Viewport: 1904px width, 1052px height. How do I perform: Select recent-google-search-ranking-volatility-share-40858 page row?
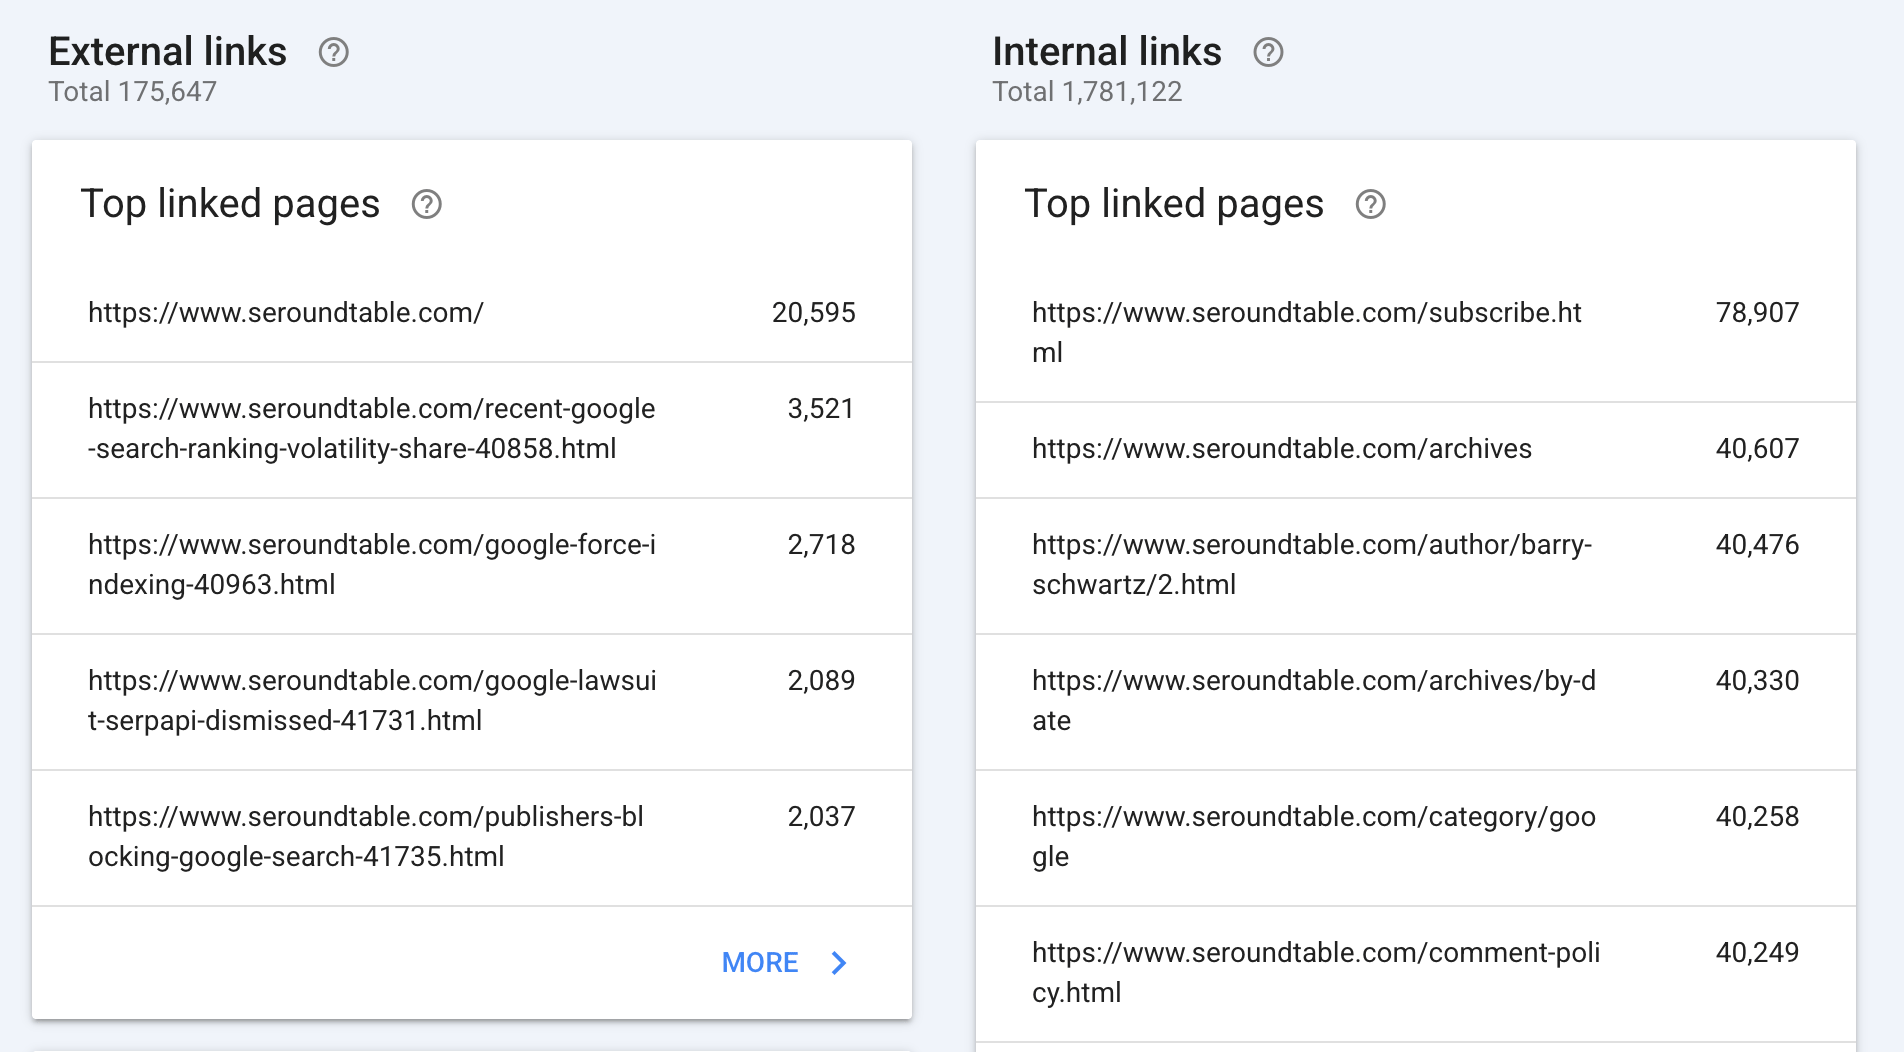coord(472,430)
